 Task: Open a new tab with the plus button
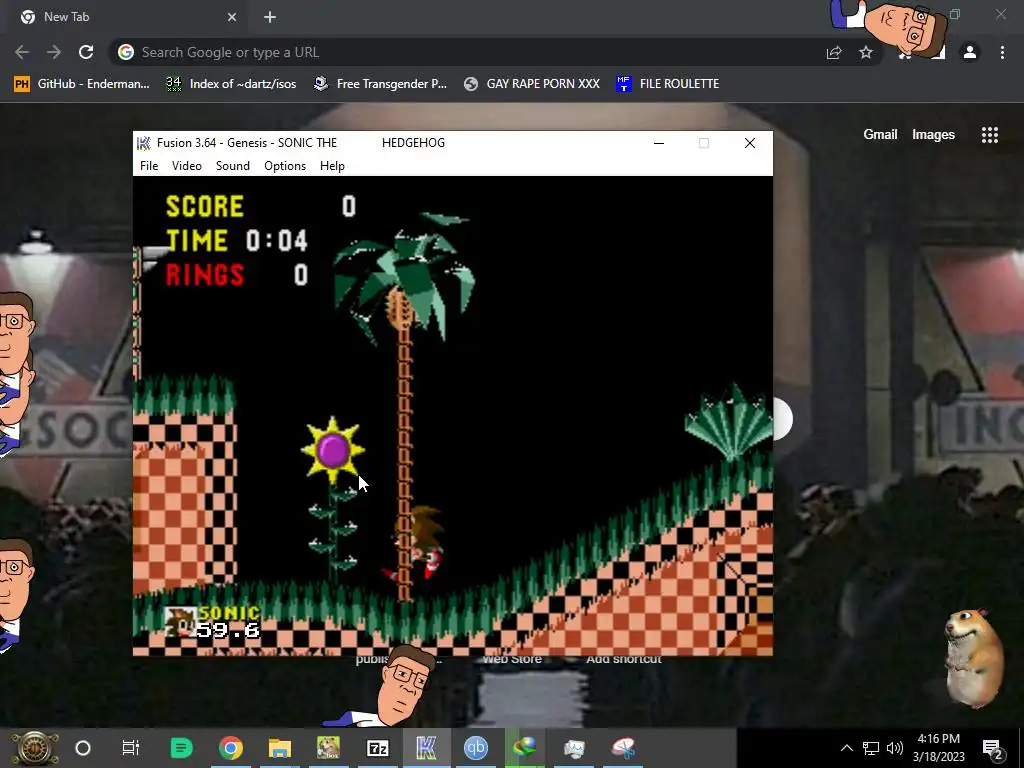click(270, 17)
